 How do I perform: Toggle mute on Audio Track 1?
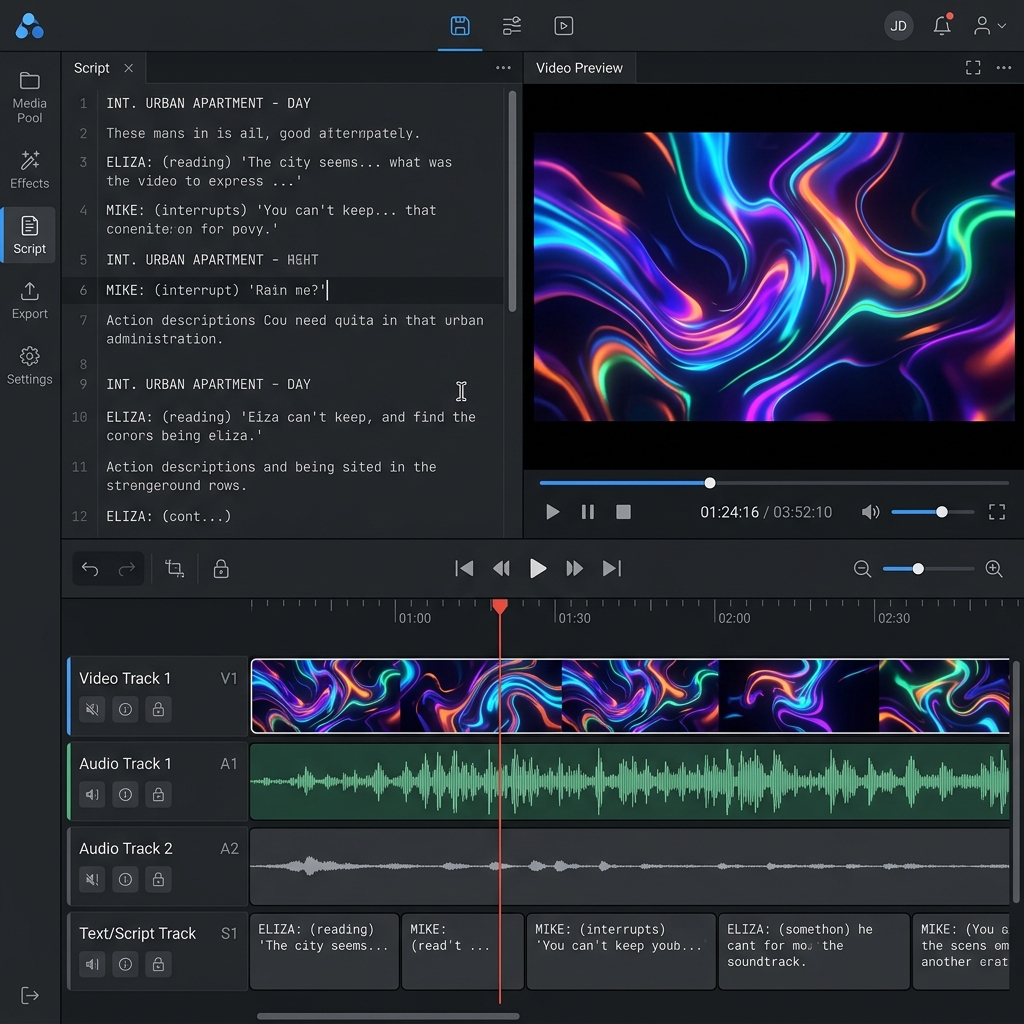[92, 794]
